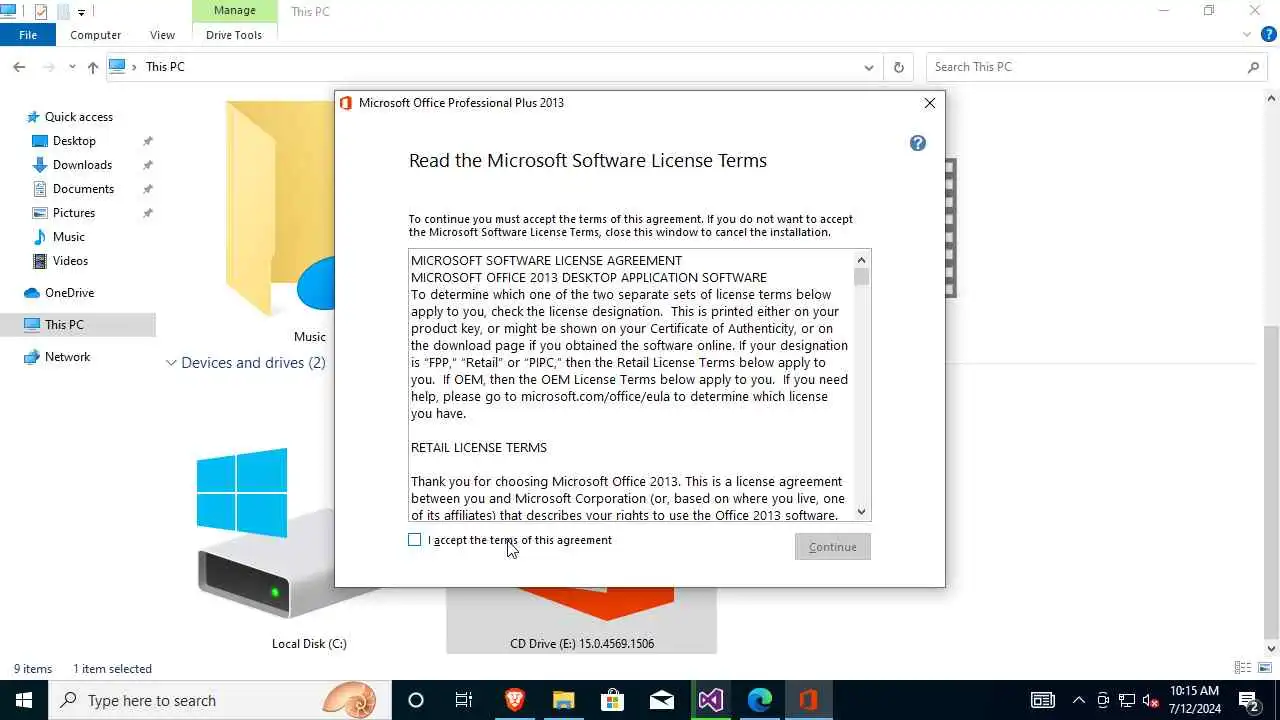Open the Windows Start menu
The image size is (1280, 720).
24,700
